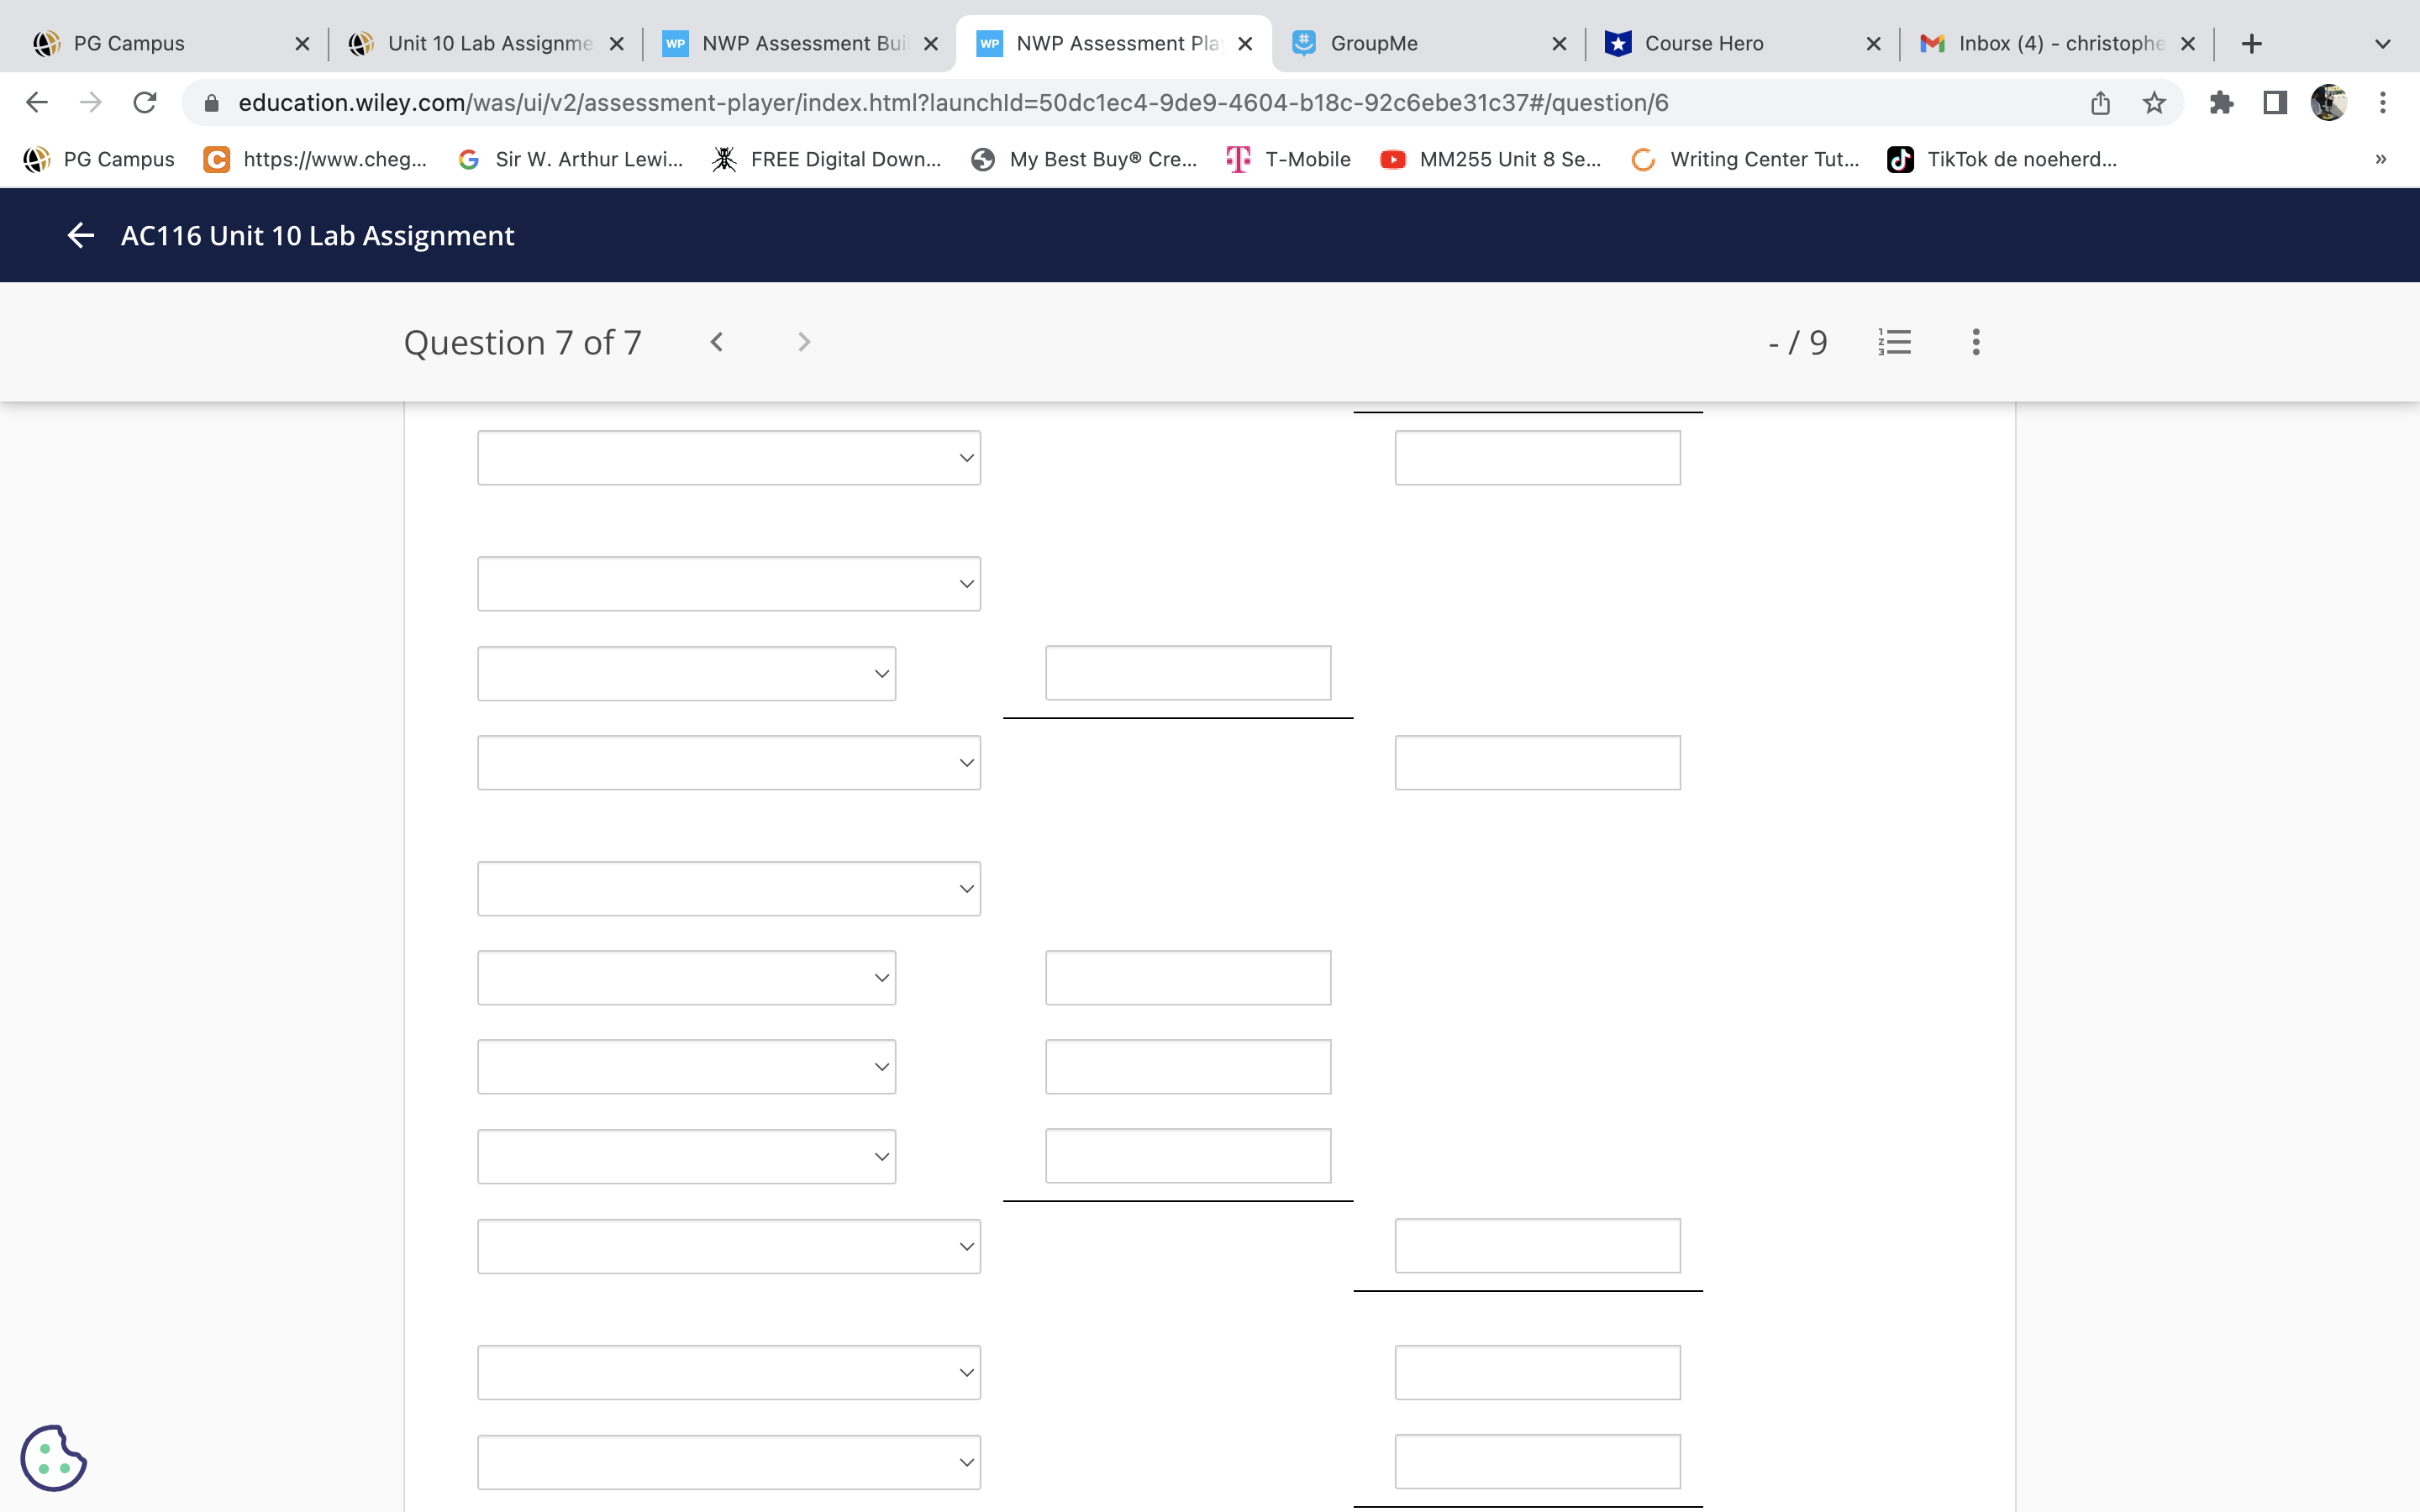This screenshot has height=1512, width=2420.
Task: Reload the page
Action: pyautogui.click(x=145, y=103)
